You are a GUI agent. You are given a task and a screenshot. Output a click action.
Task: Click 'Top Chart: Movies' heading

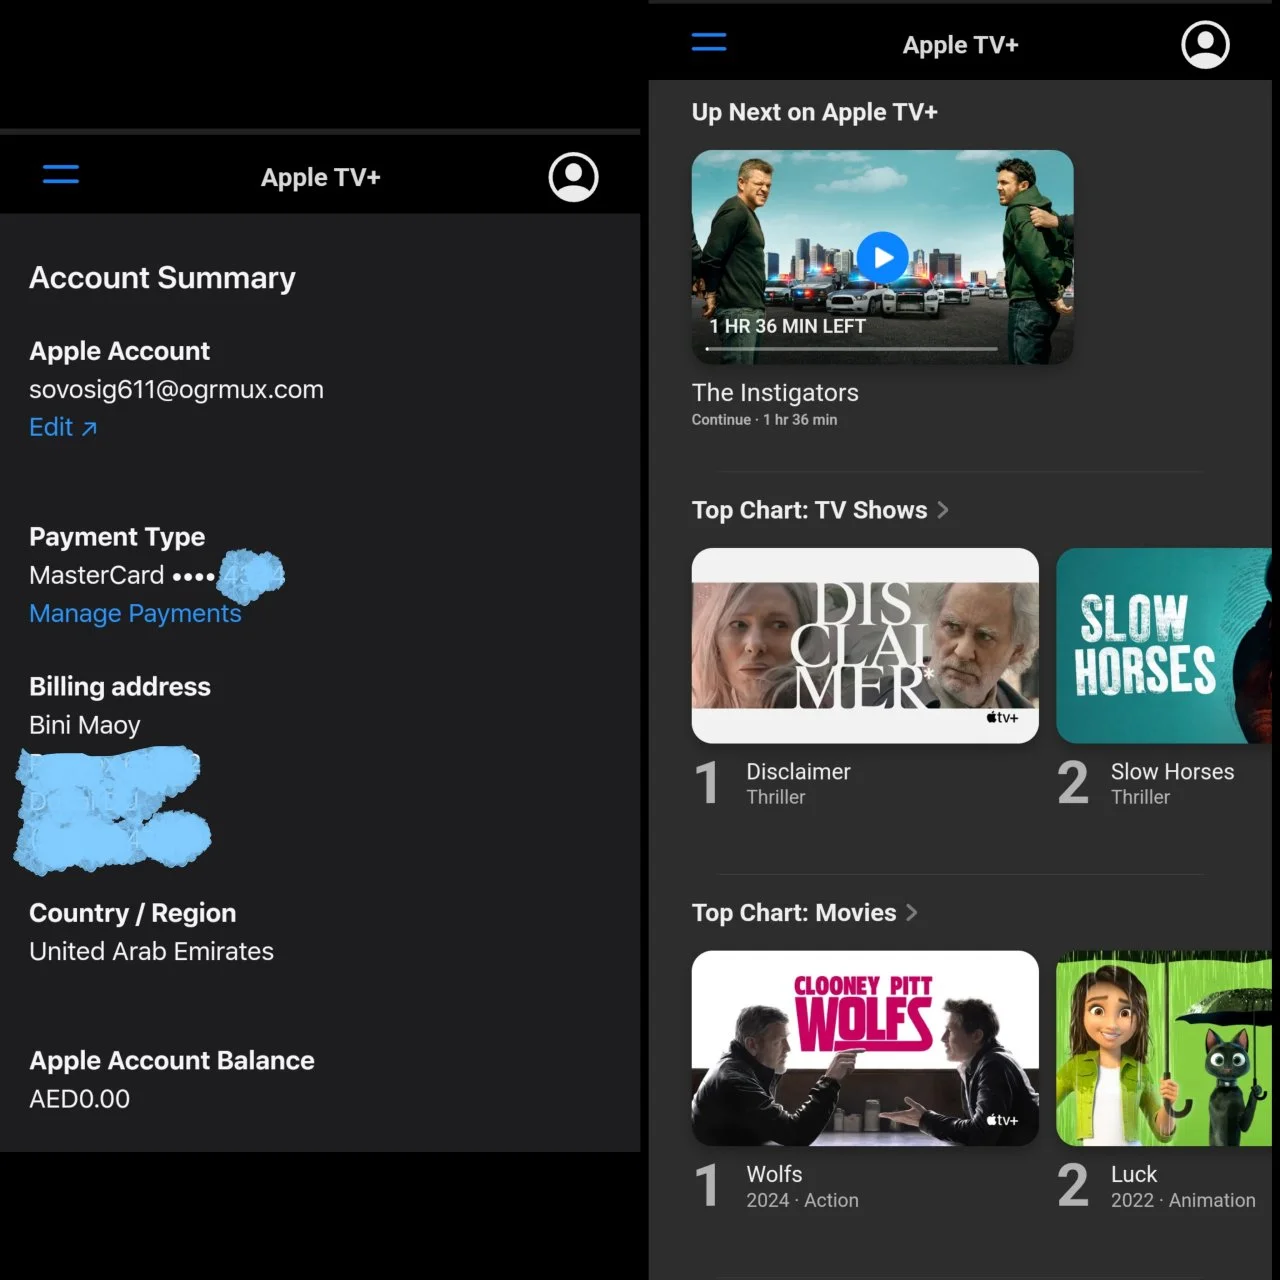coord(794,912)
